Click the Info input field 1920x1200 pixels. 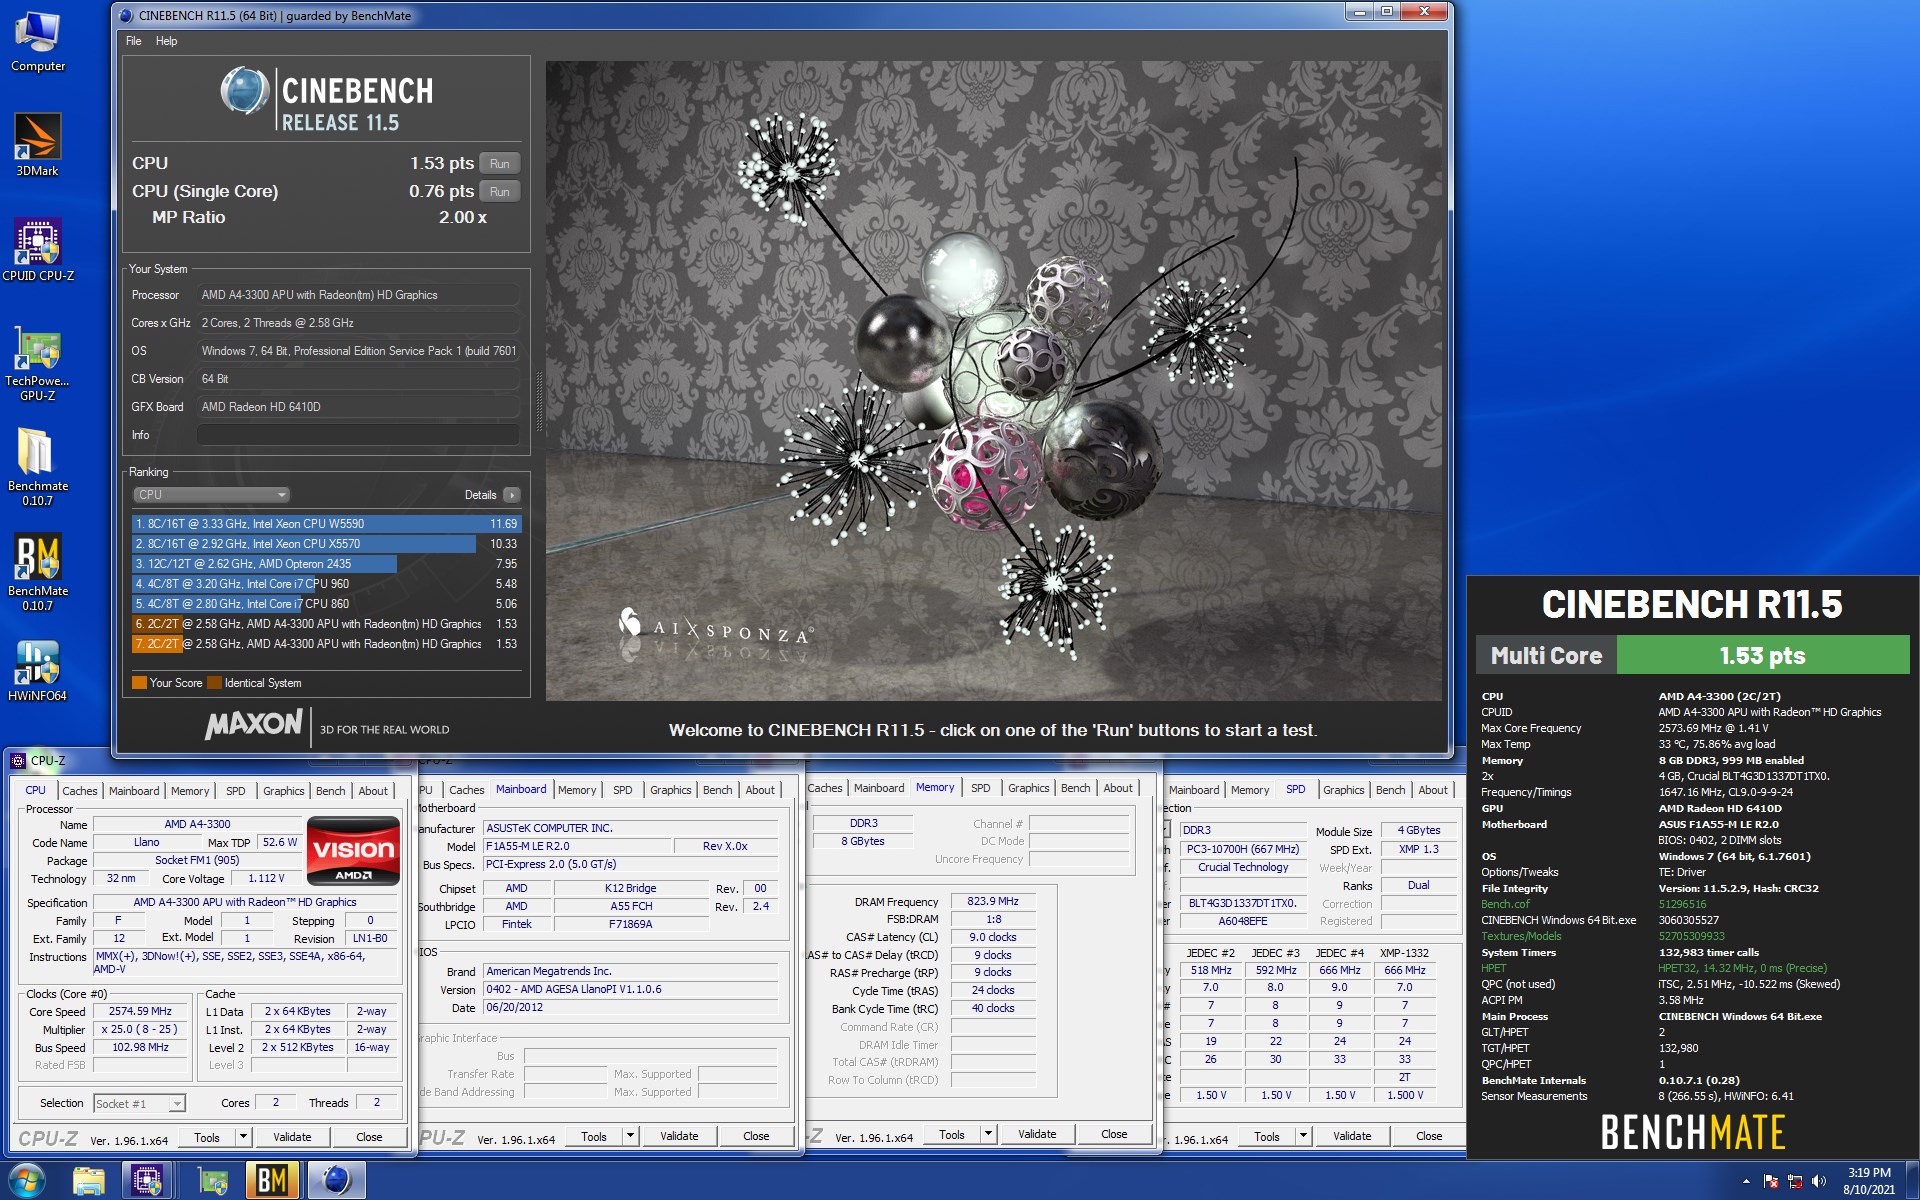358,435
